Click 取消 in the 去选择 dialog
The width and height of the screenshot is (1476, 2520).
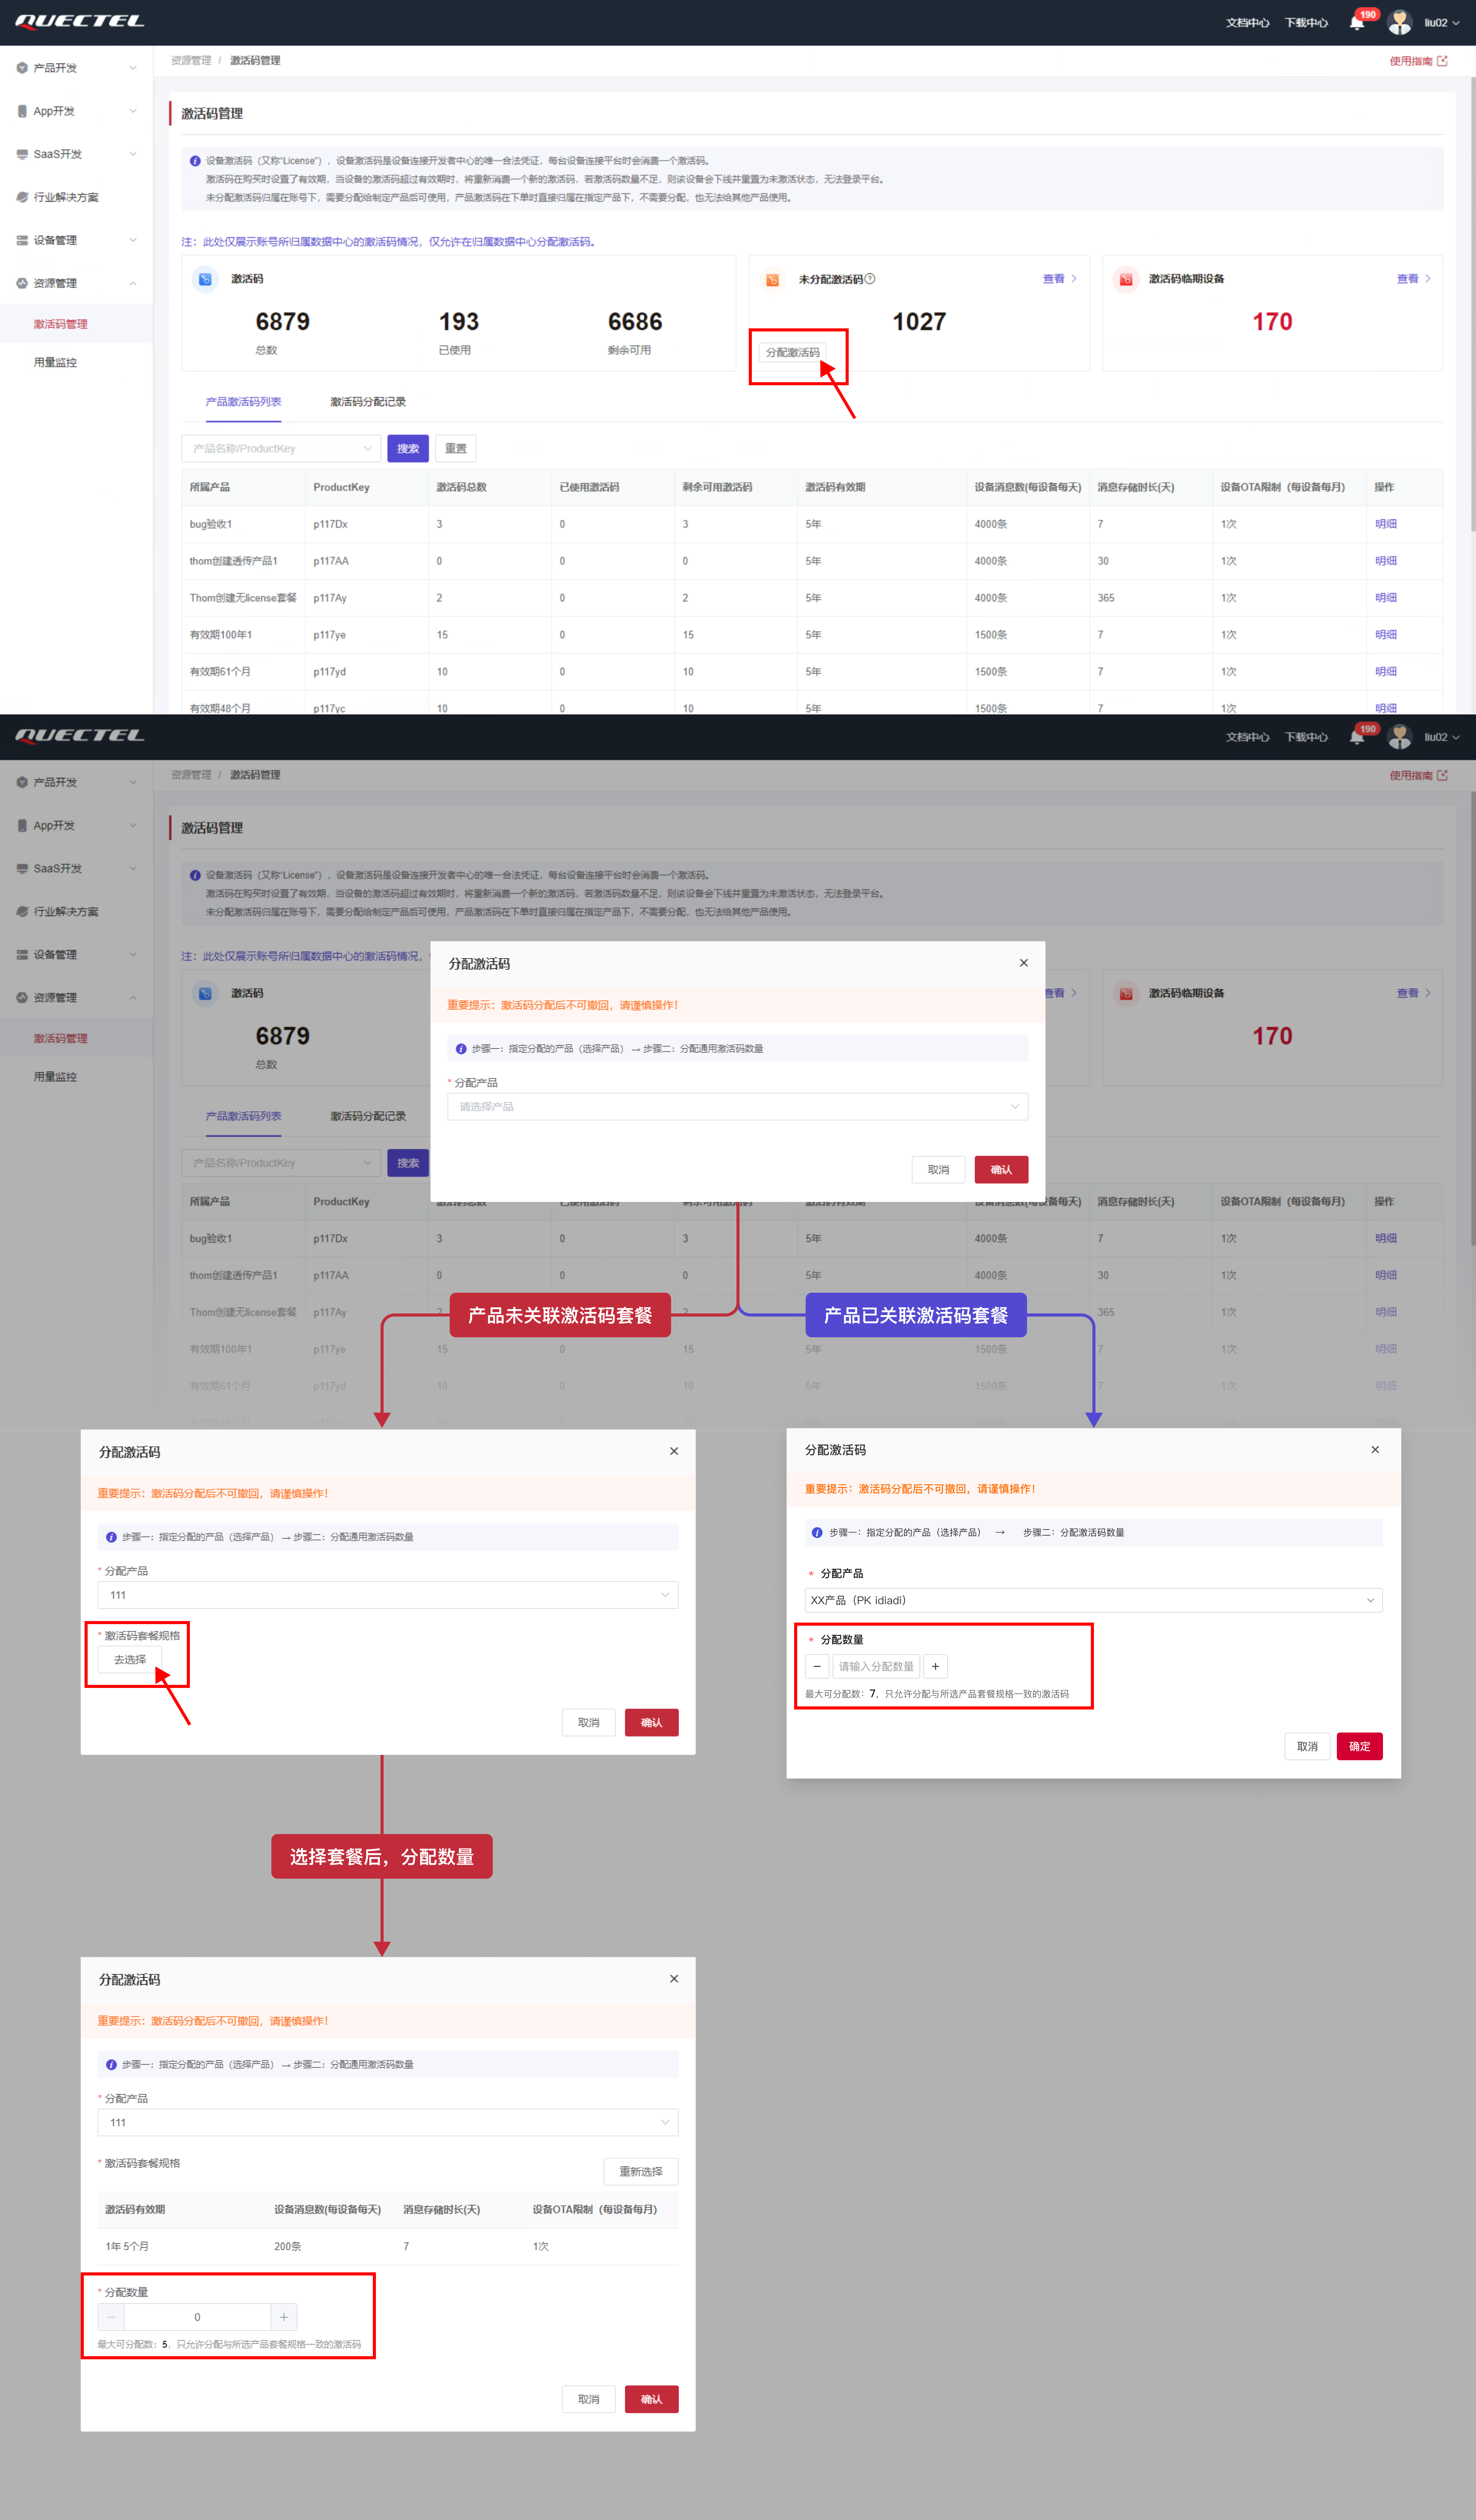(588, 1722)
